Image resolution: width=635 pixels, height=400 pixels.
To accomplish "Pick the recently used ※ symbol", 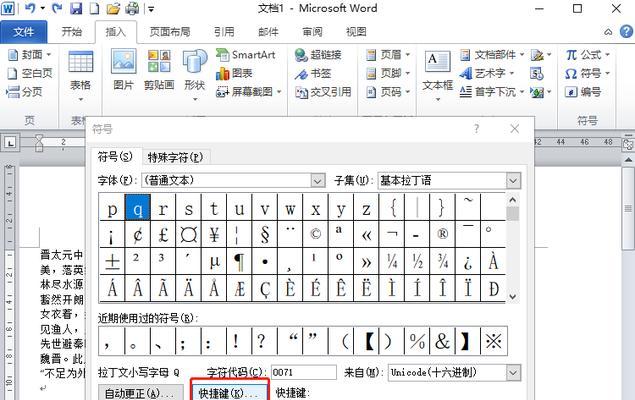I will coord(494,341).
